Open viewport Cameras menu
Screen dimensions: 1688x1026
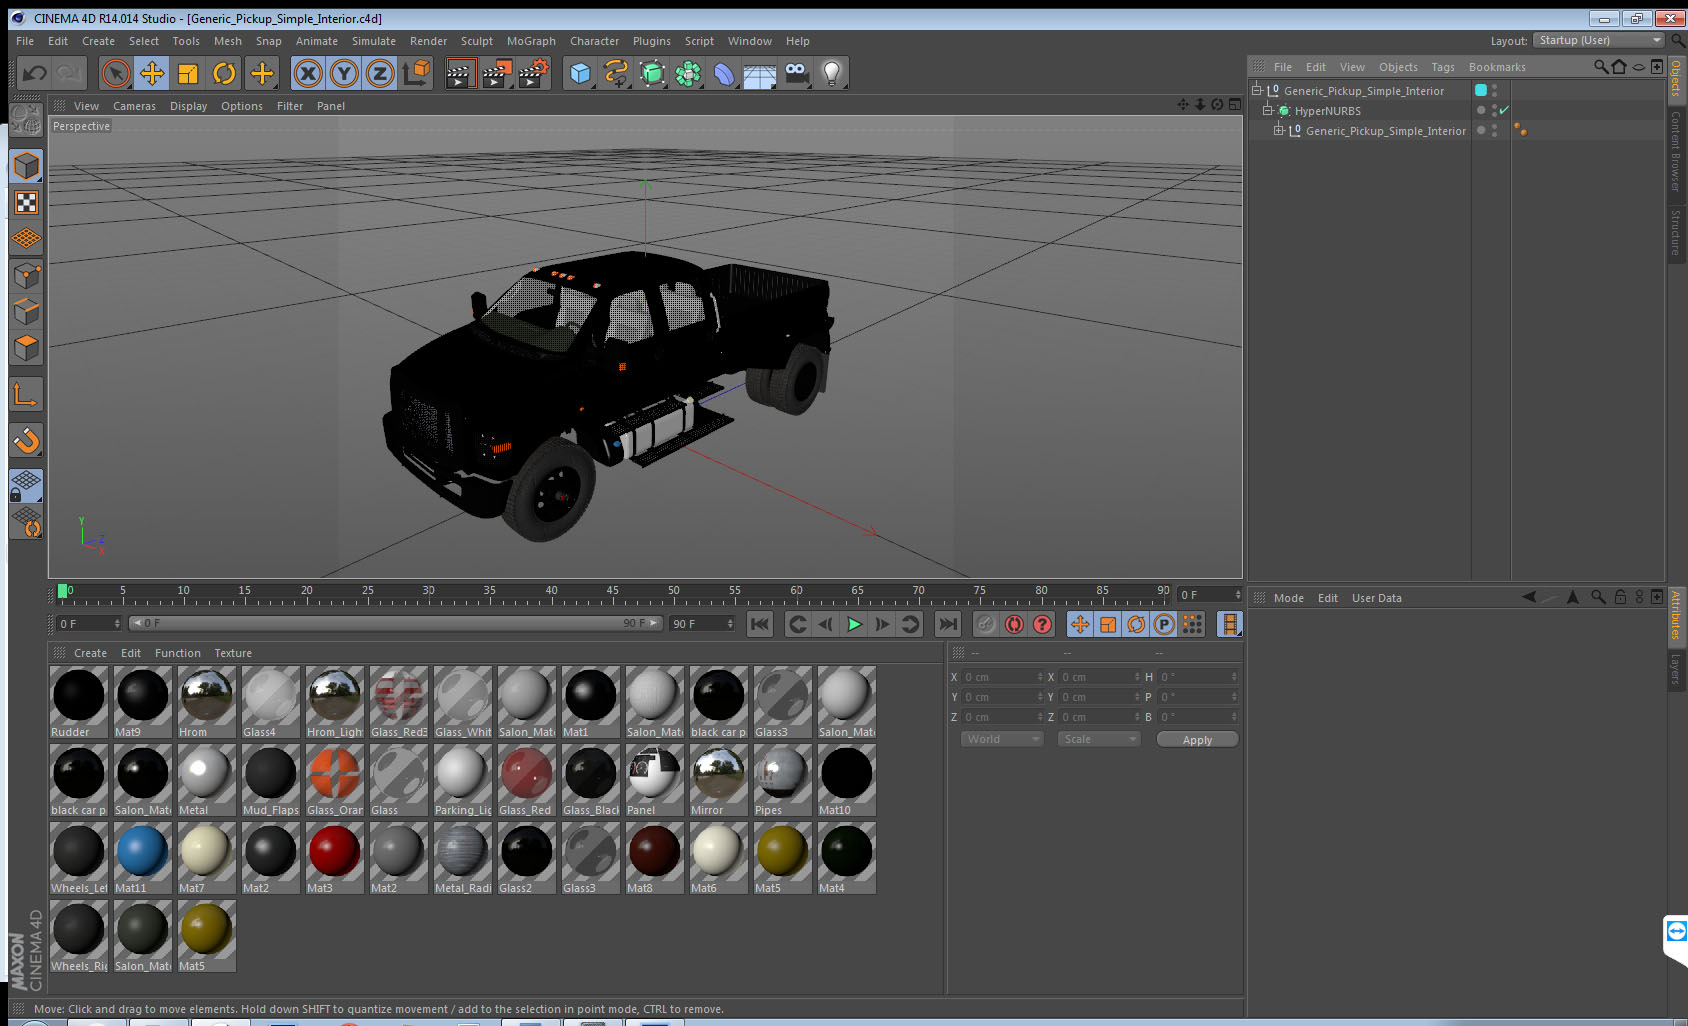(134, 106)
